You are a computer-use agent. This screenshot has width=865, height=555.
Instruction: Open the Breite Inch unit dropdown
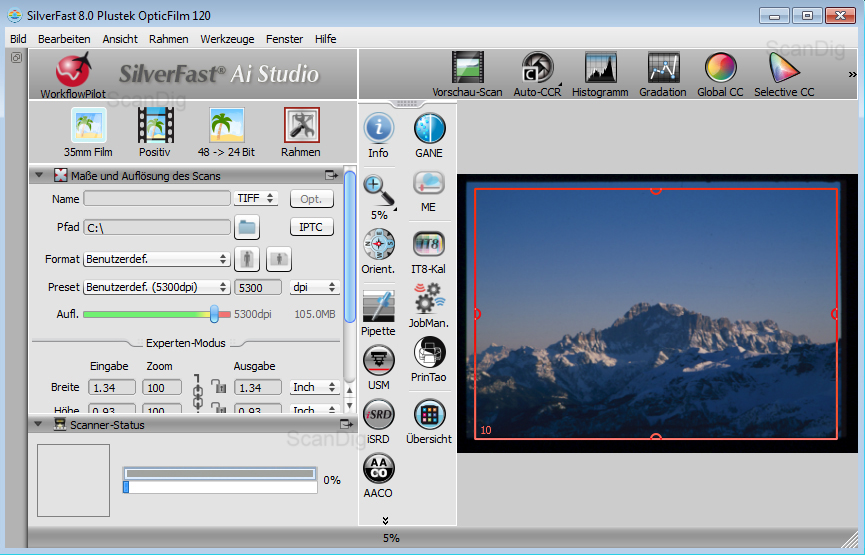tap(314, 387)
